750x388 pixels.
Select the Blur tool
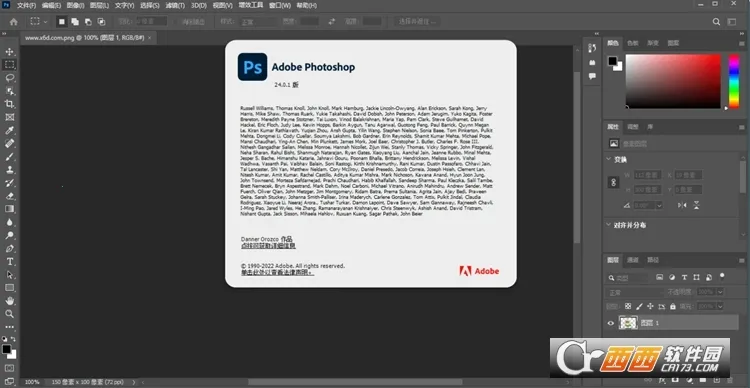point(10,222)
